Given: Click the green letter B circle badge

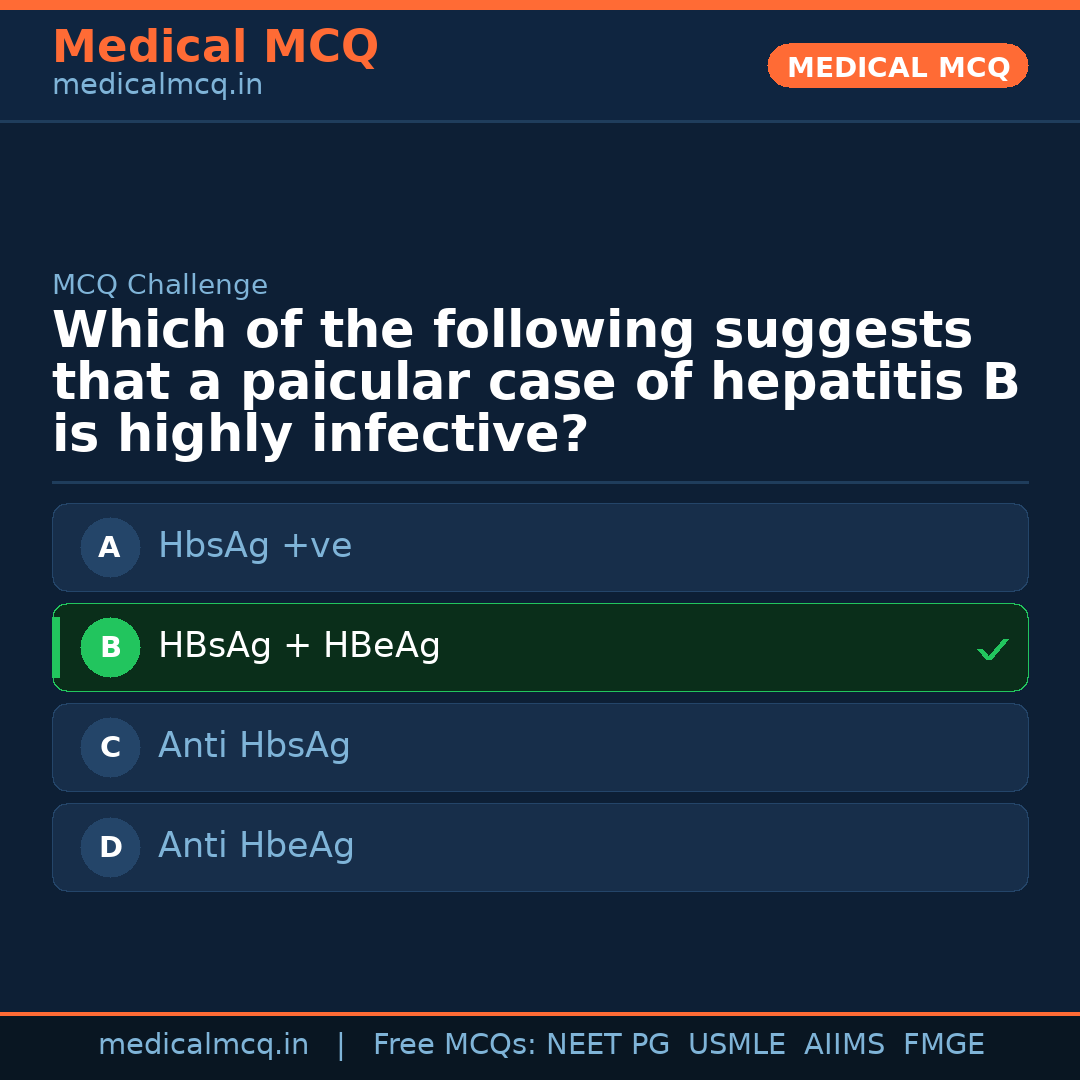Looking at the screenshot, I should pyautogui.click(x=110, y=647).
